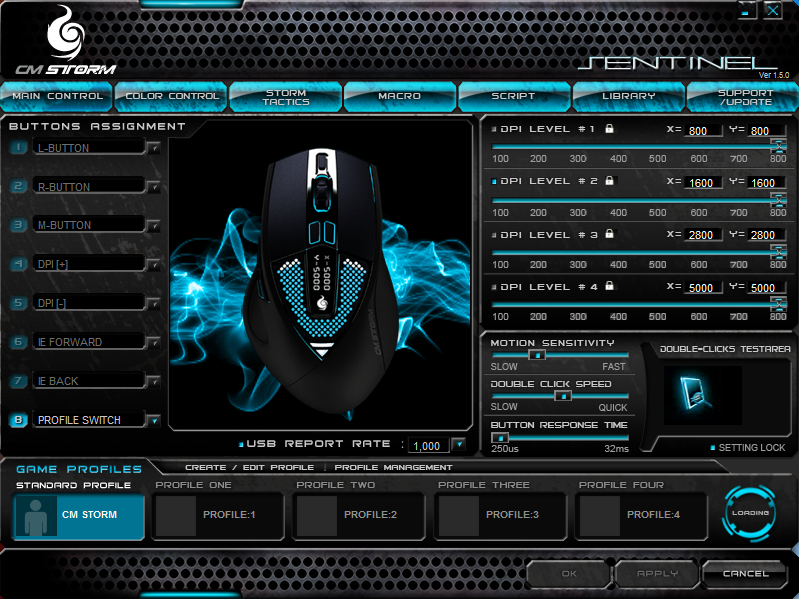799x599 pixels.
Task: Click the lock icon for DPI Level #4
Action: click(x=609, y=286)
